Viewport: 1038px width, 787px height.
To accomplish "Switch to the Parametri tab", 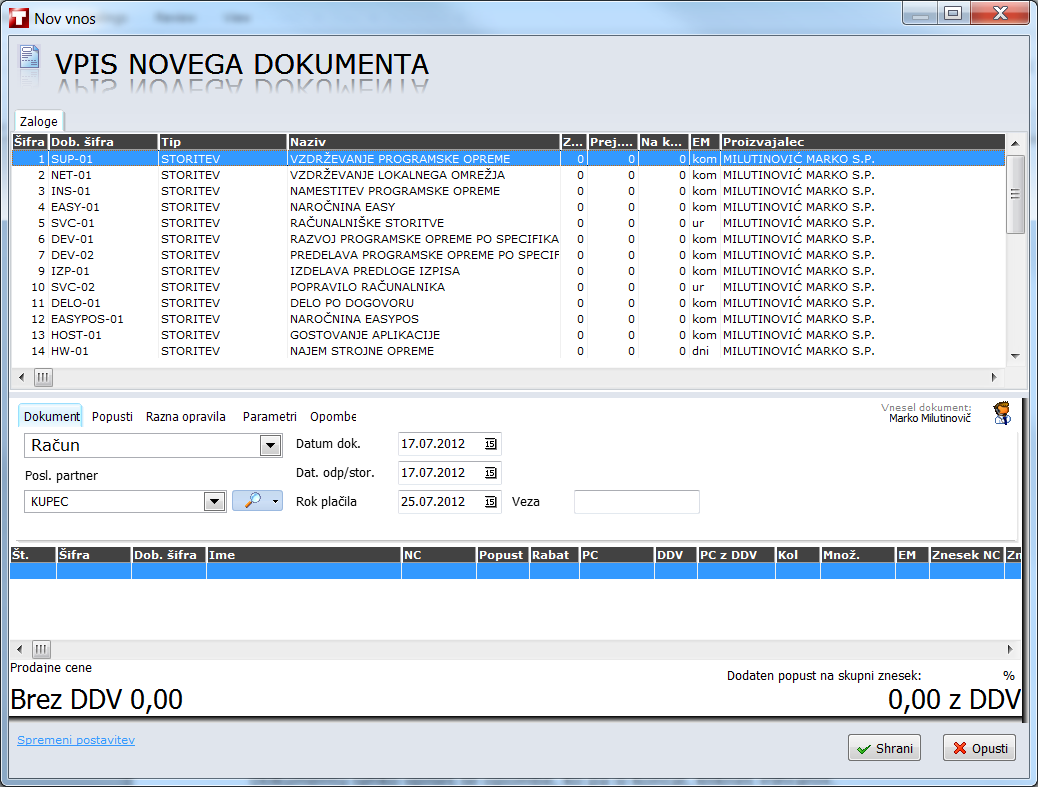I will (269, 416).
